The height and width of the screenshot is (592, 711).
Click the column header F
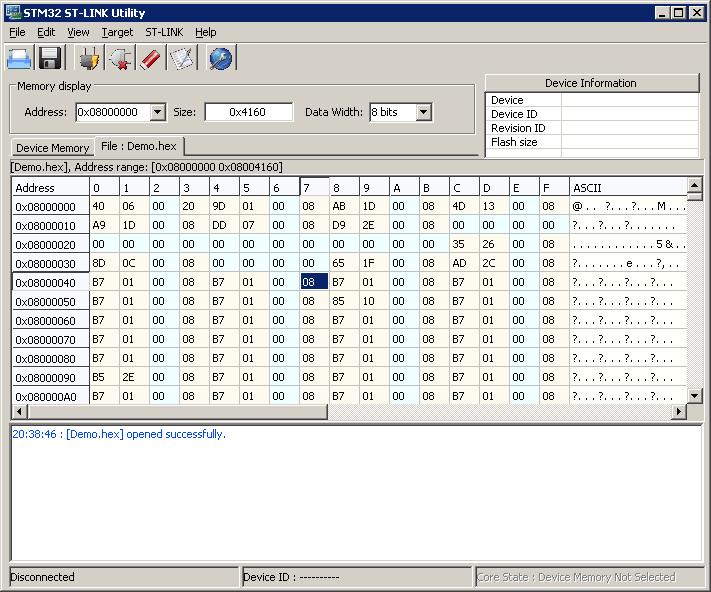point(554,188)
